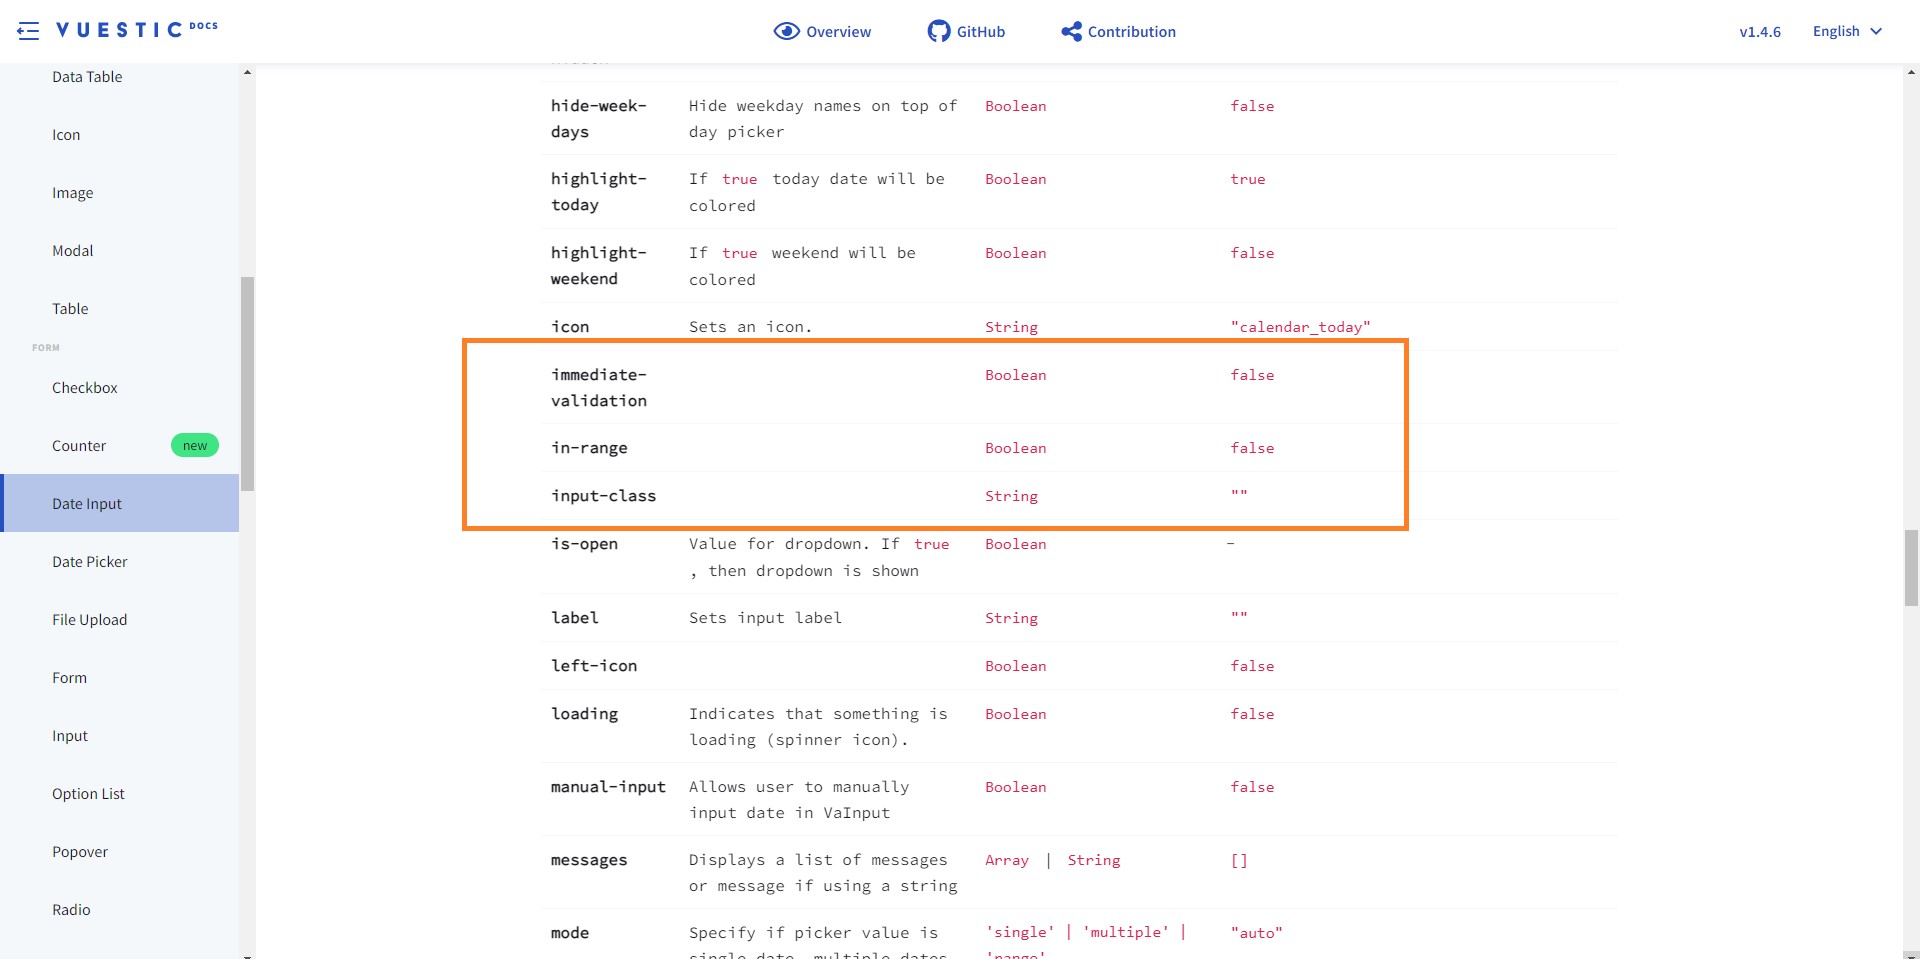Select the highlighted Date Input entry

click(86, 503)
